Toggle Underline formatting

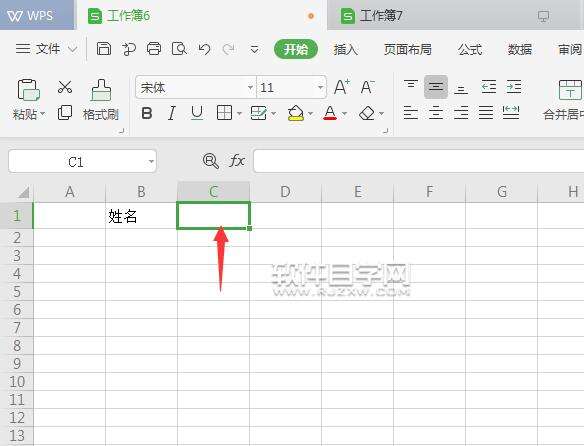197,113
